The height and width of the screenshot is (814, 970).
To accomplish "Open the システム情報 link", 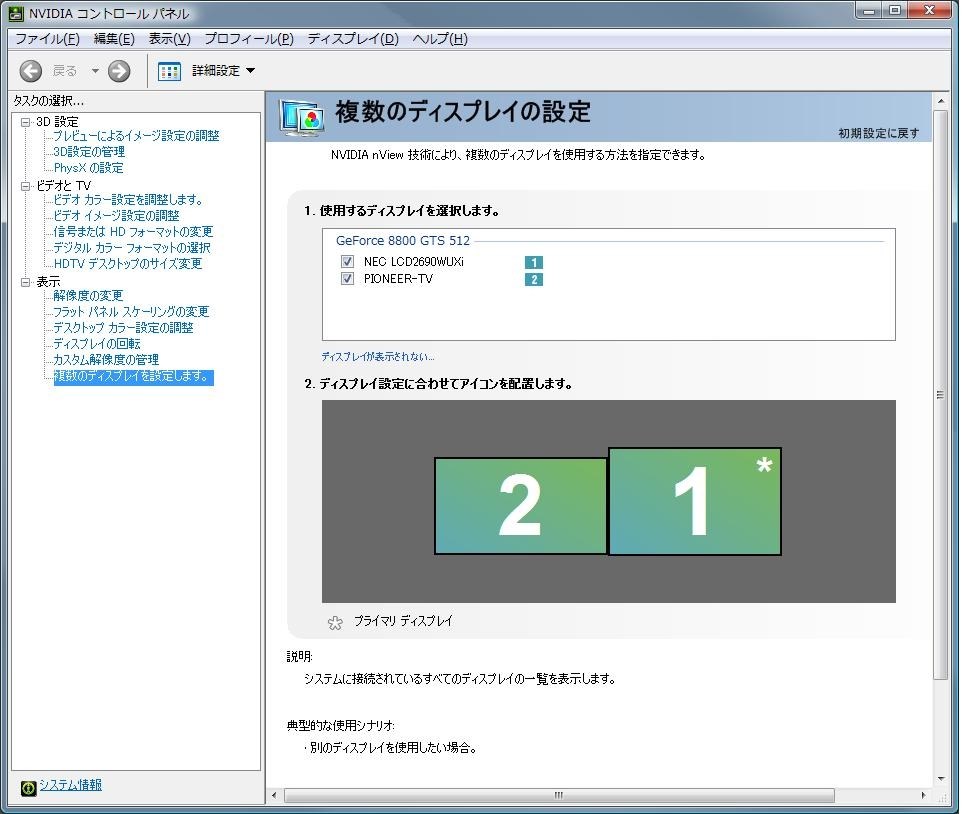I will point(71,785).
